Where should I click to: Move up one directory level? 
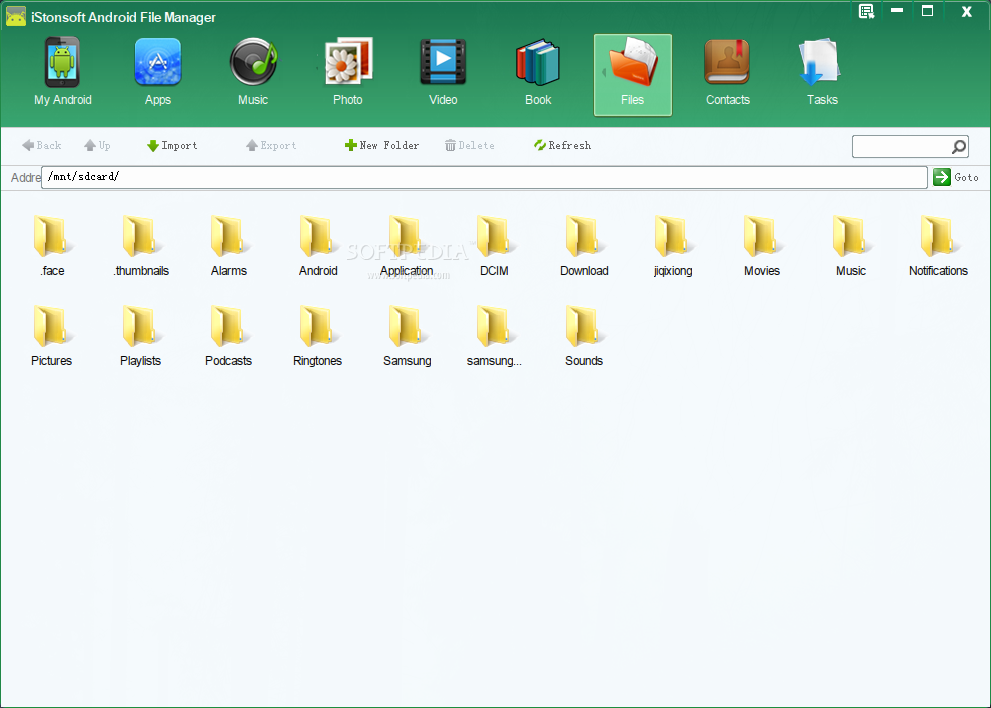(97, 145)
